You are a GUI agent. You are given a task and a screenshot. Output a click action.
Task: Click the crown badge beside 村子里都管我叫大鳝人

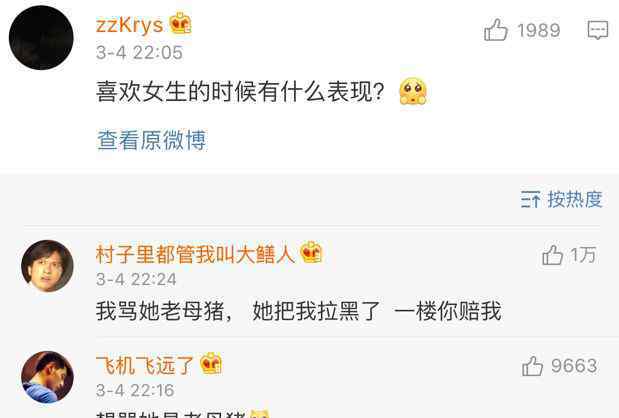click(x=311, y=253)
